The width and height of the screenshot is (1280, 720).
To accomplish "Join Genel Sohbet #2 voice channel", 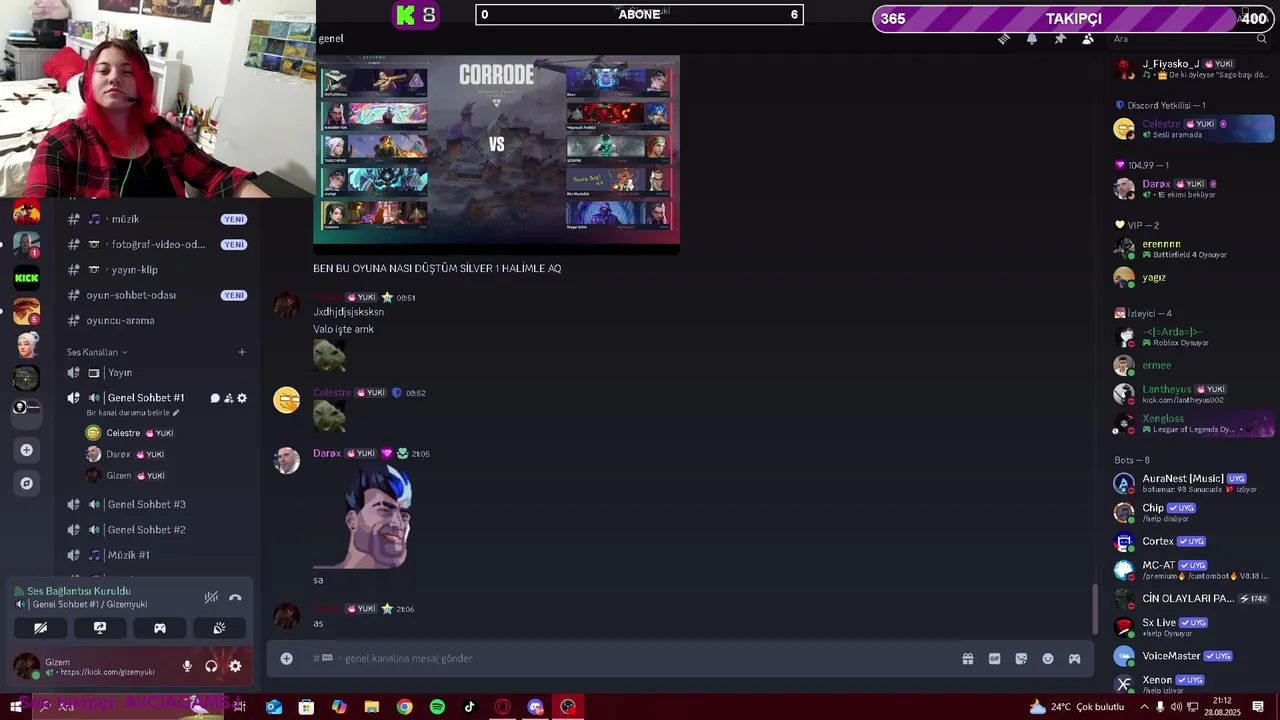I will (x=157, y=530).
